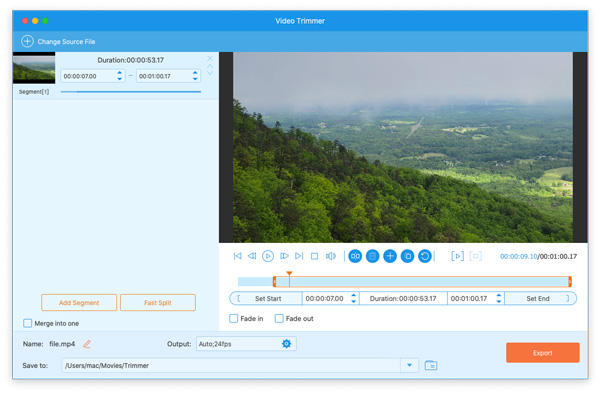Click the Fast Split button

click(x=158, y=303)
